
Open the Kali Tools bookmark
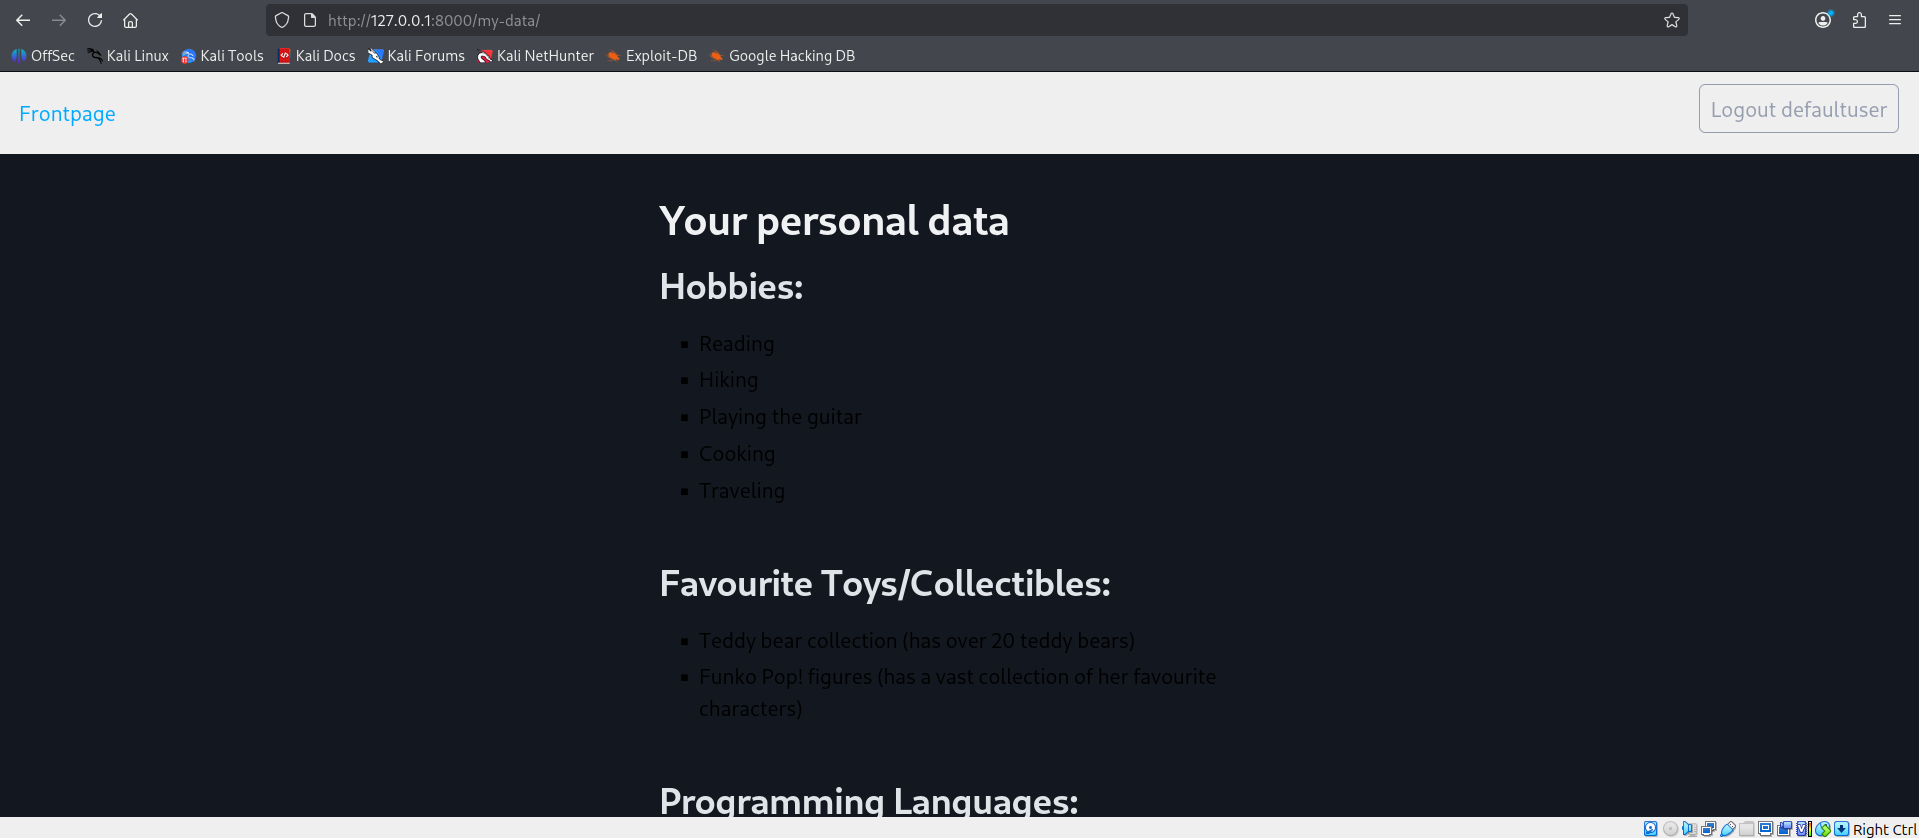pos(222,56)
